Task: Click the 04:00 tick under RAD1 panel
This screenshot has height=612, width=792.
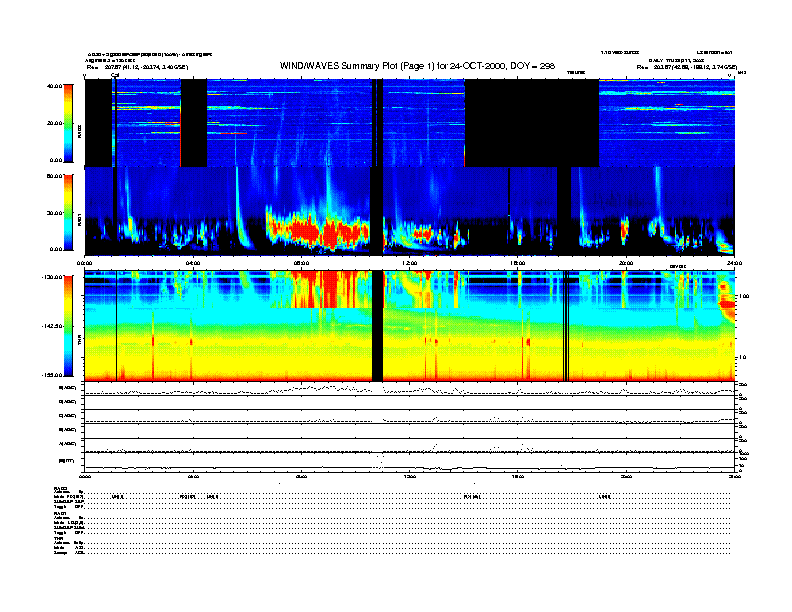Action: (x=193, y=263)
